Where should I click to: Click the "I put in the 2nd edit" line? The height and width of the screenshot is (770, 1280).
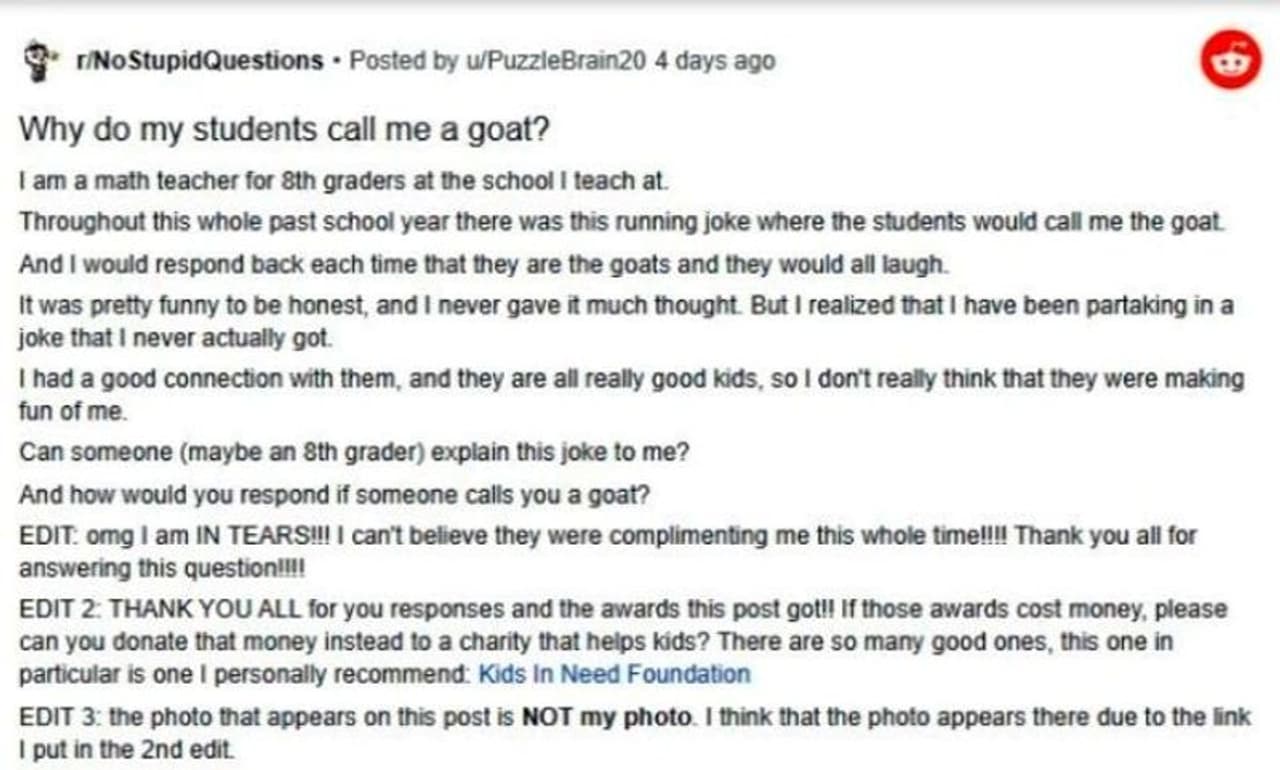click(x=126, y=749)
